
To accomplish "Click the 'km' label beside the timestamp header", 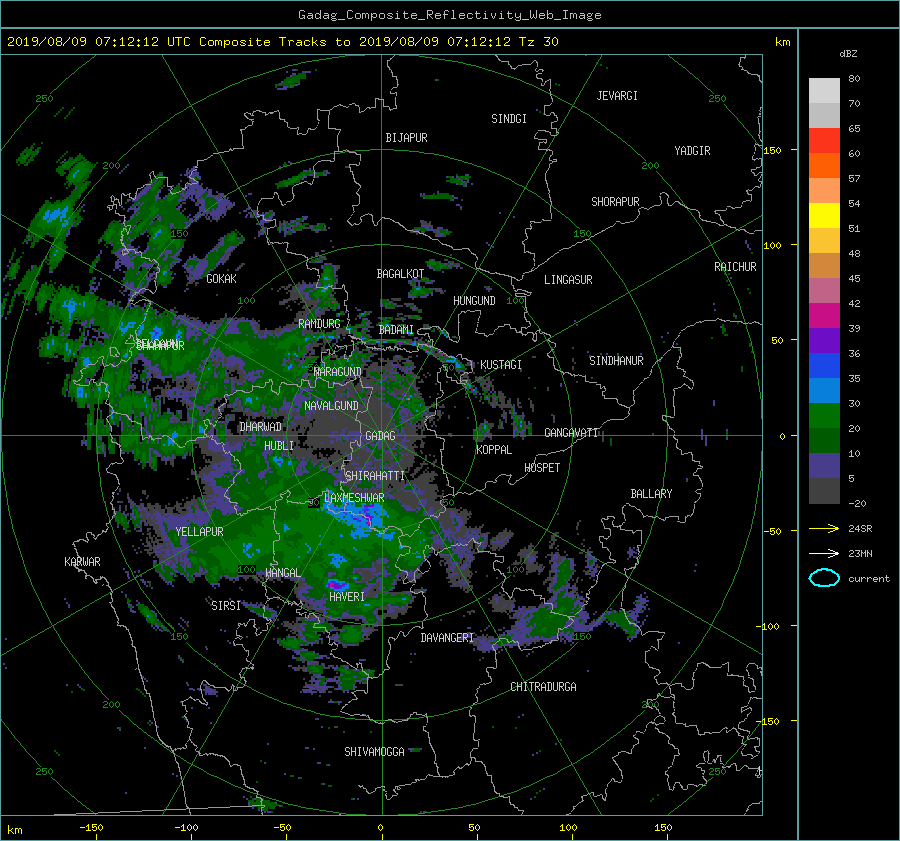I will [782, 42].
